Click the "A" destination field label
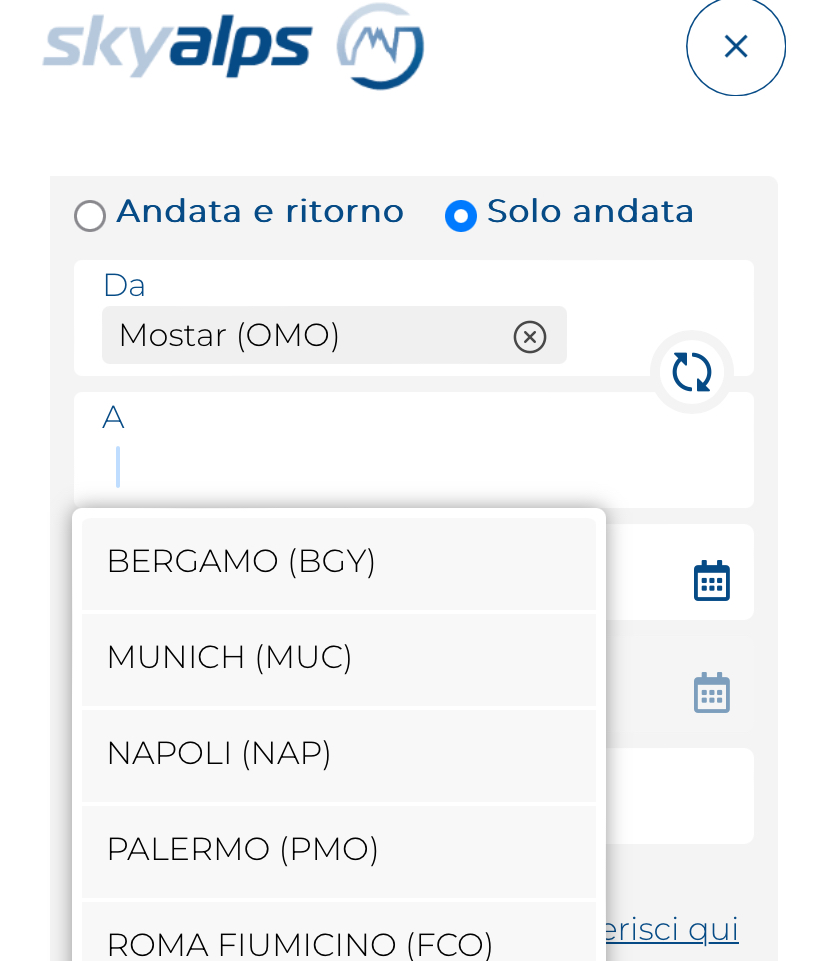The width and height of the screenshot is (828, 961). click(x=113, y=418)
